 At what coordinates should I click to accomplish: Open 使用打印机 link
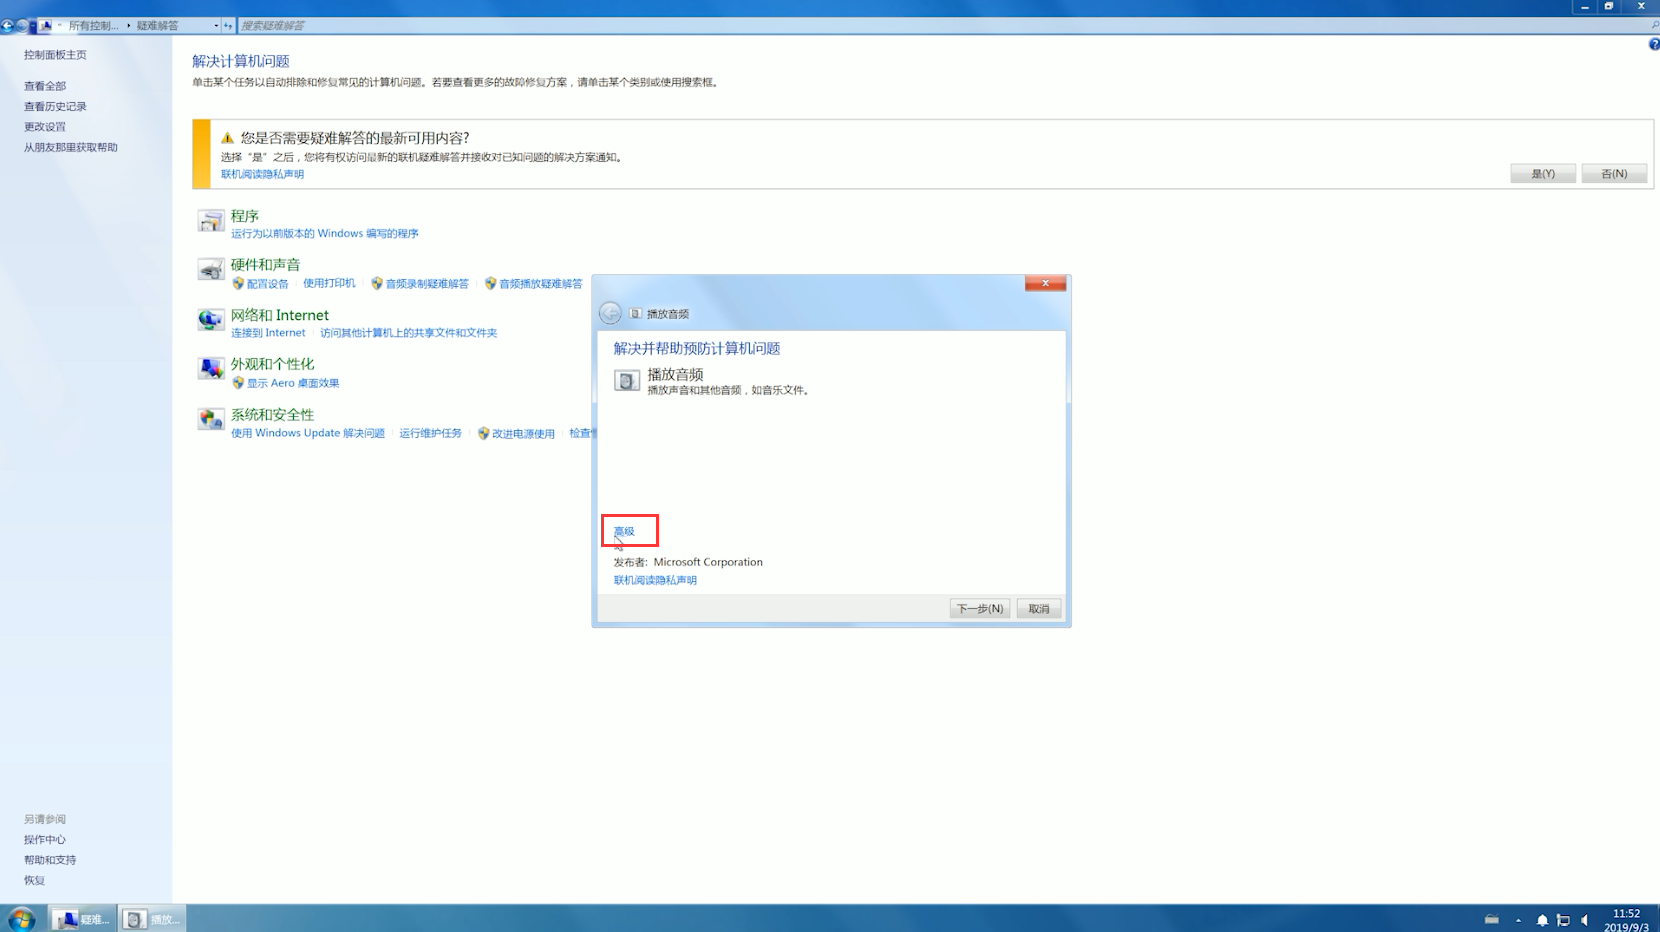pyautogui.click(x=329, y=283)
